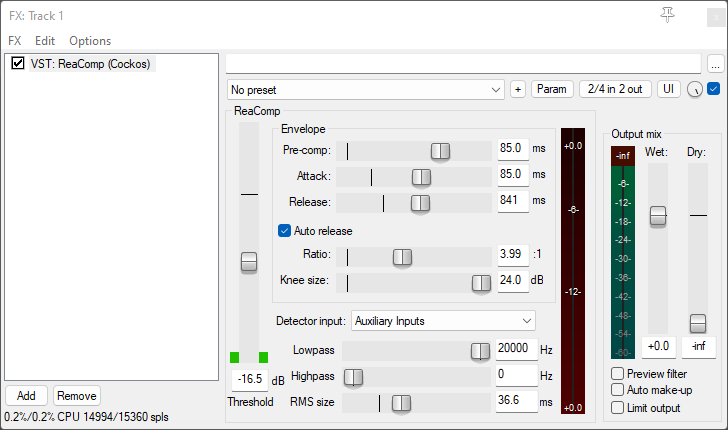Viewport: 728px width, 430px height.
Task: Open the 2/4 in 2 out routing
Action: click(x=615, y=89)
